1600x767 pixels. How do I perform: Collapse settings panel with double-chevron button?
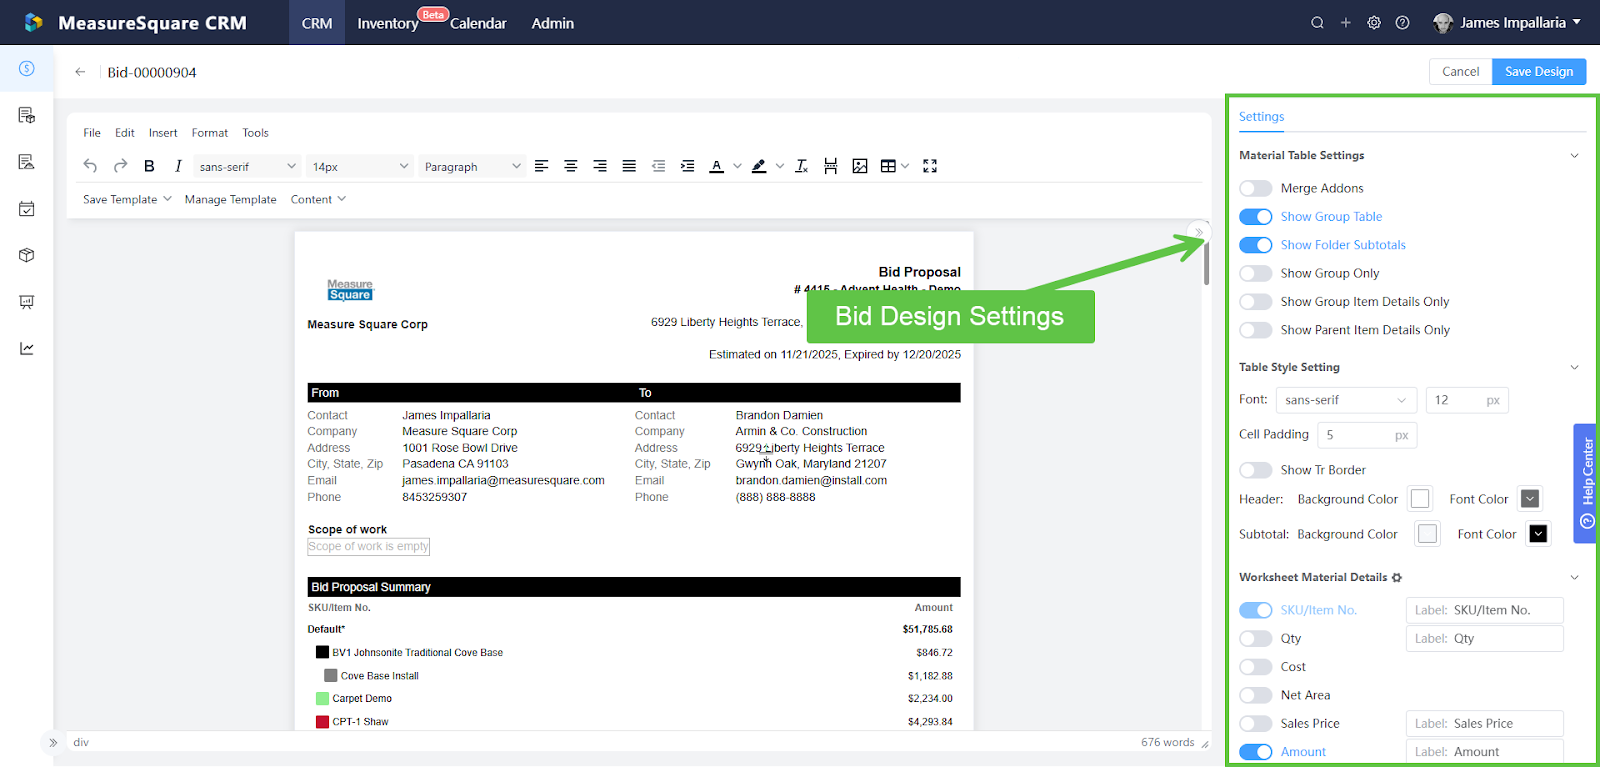click(x=1199, y=232)
